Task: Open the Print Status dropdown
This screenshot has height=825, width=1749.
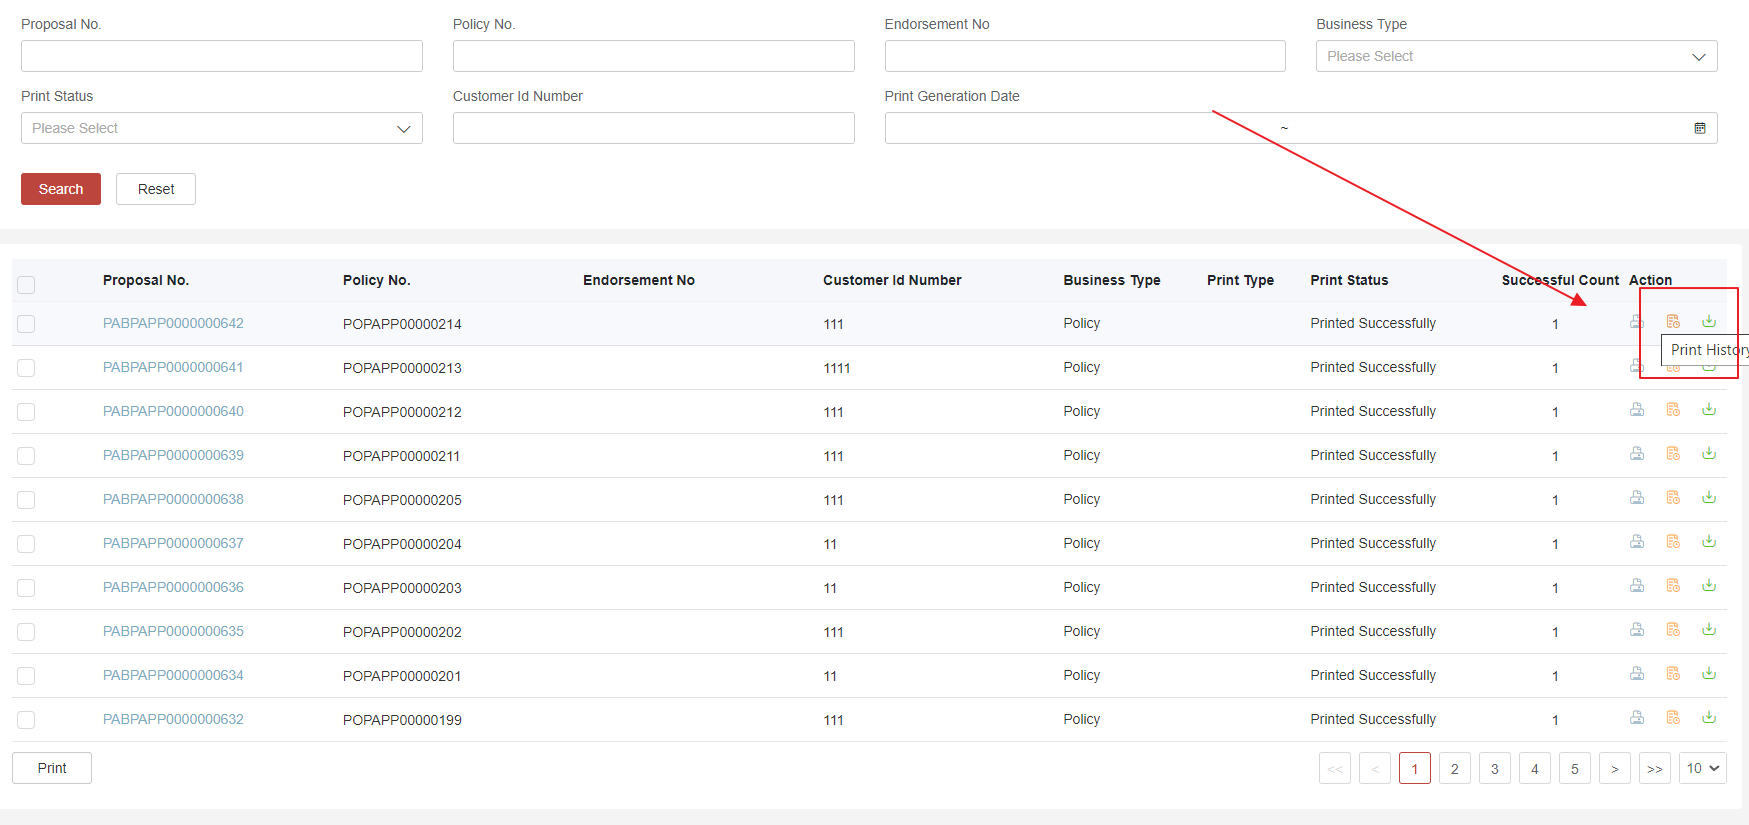Action: (x=221, y=128)
